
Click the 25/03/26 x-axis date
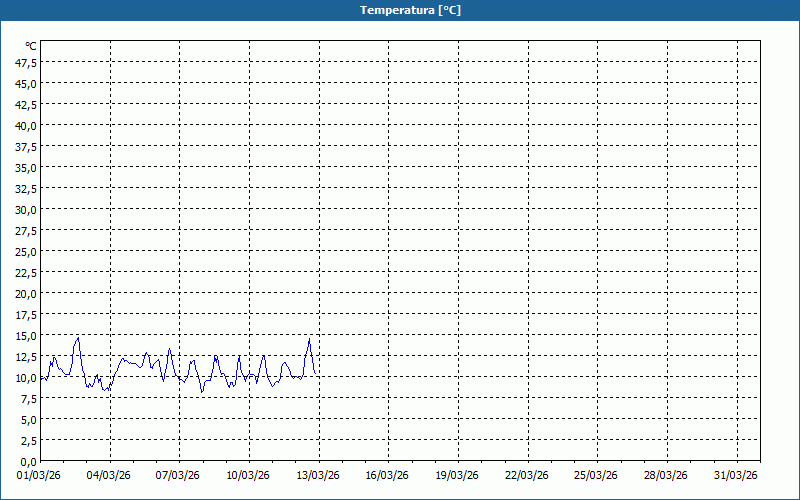(x=598, y=475)
